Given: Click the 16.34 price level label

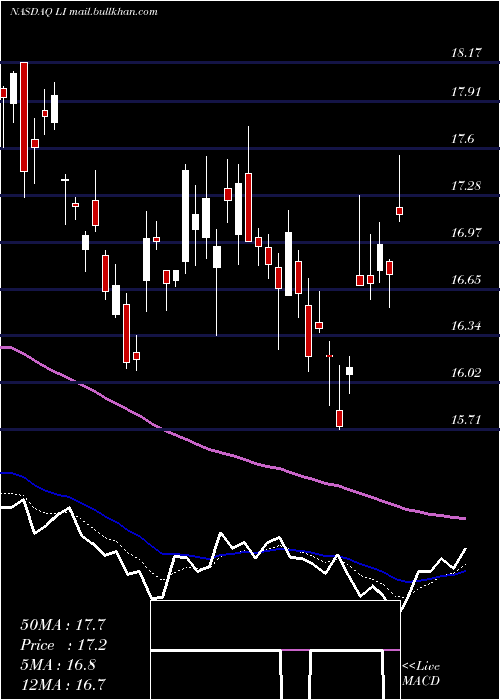Looking at the screenshot, I should click(467, 326).
